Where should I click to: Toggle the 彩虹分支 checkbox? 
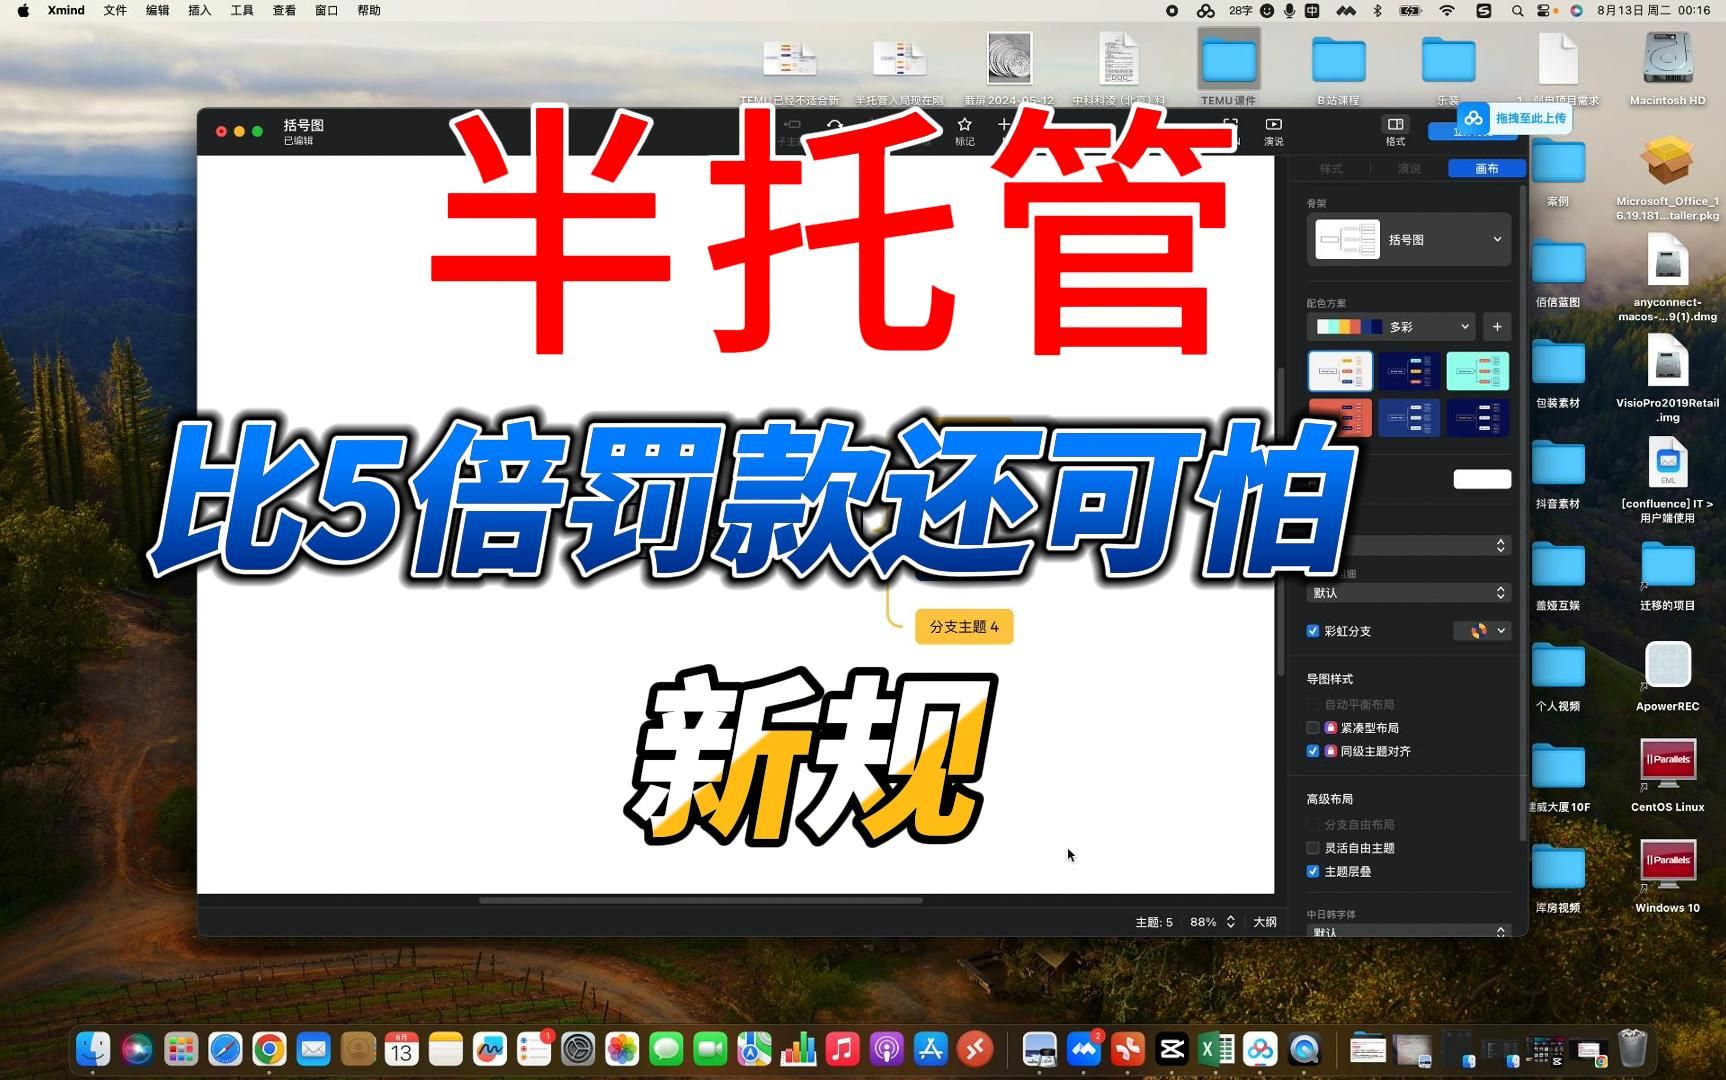1313,631
